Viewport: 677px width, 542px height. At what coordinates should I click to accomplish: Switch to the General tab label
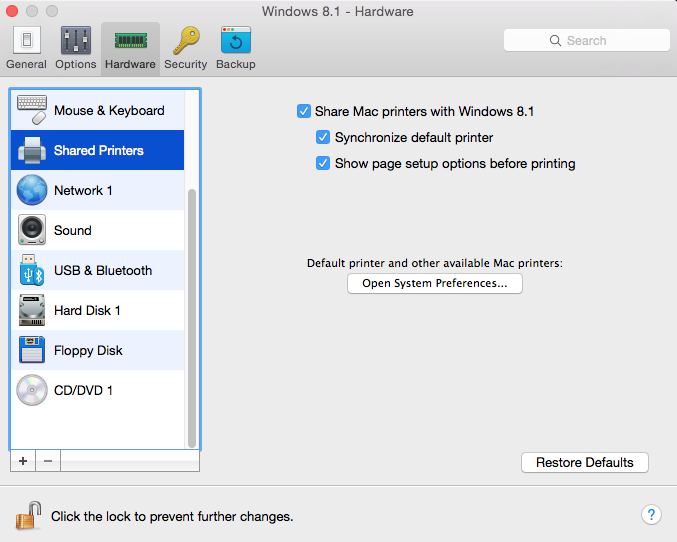[x=26, y=64]
